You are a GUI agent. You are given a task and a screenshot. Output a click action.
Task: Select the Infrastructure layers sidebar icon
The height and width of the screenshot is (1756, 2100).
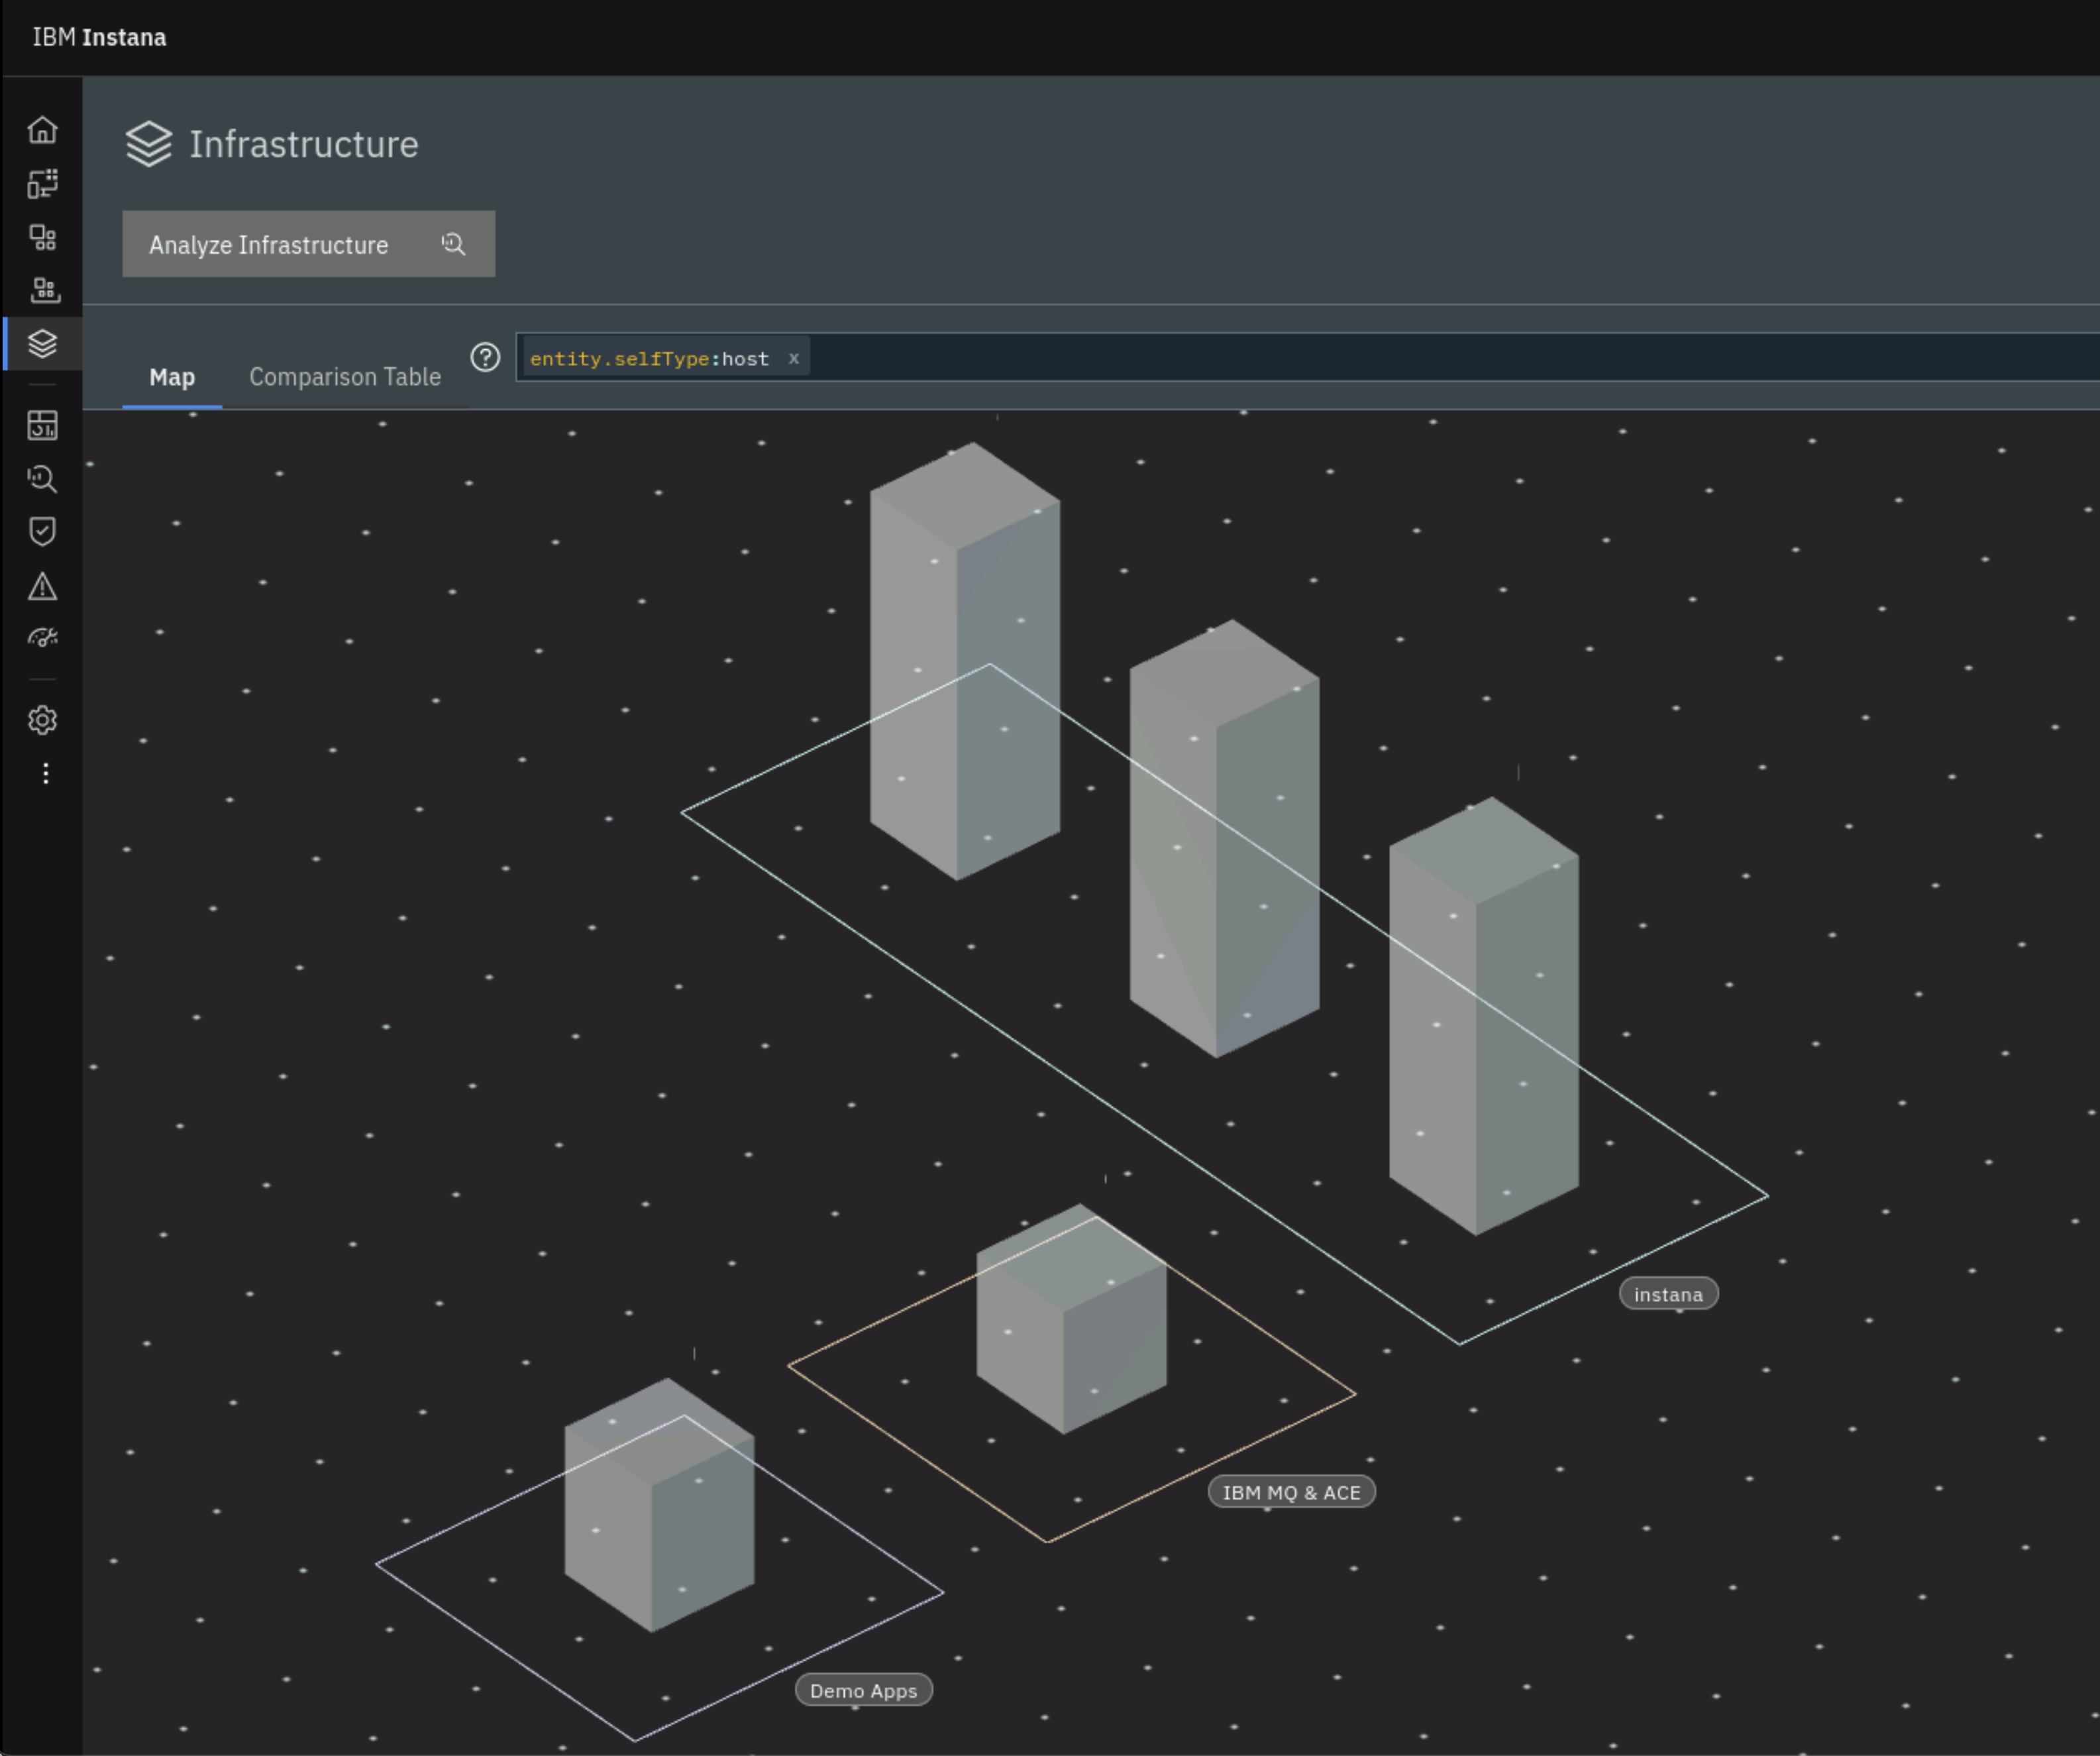pyautogui.click(x=42, y=344)
